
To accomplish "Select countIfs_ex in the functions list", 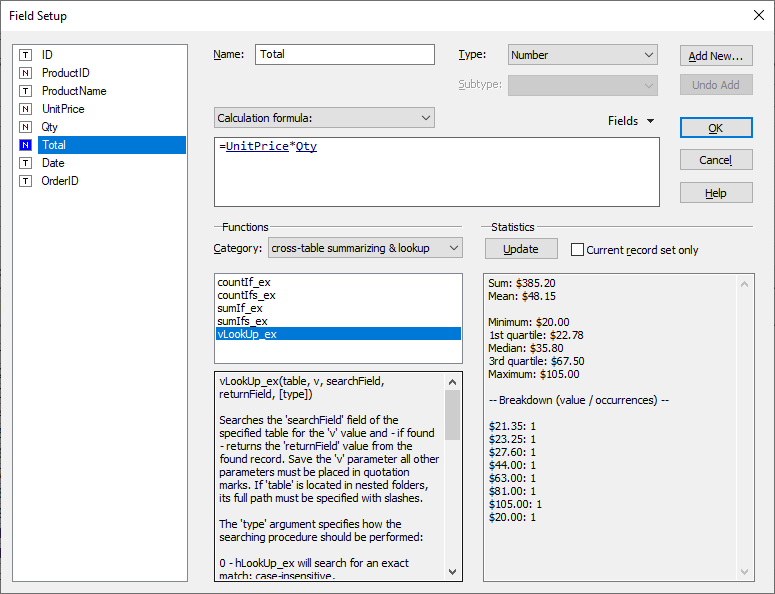I will click(246, 295).
